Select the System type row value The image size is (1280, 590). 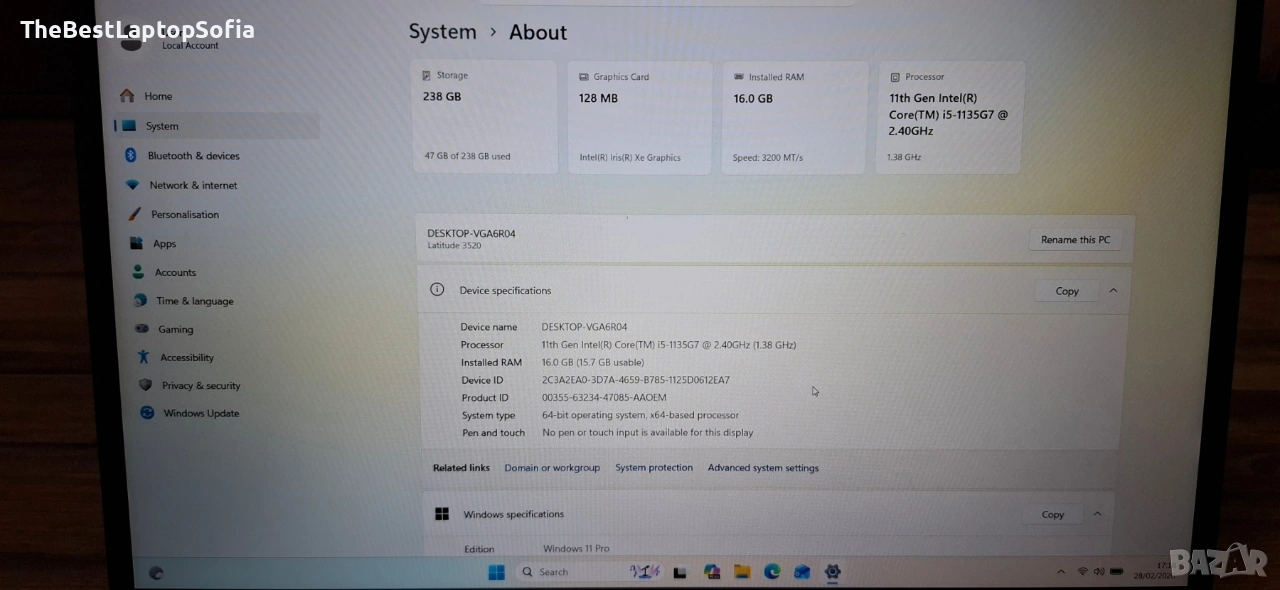[x=640, y=415]
